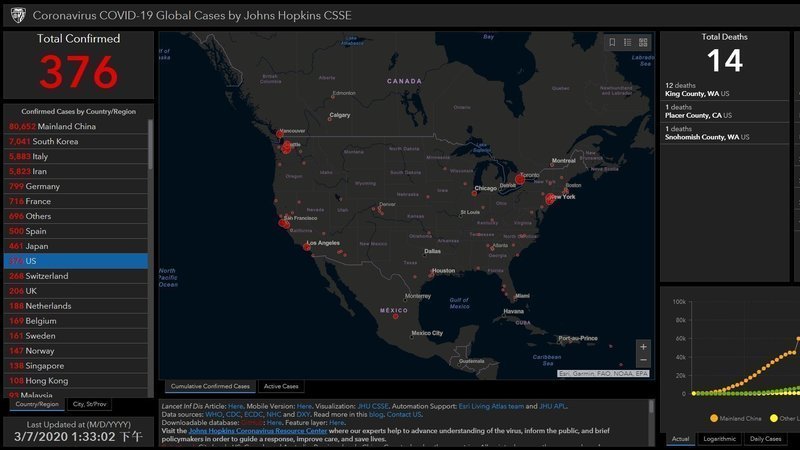
Task: Open the Johns Hopkins Coronavirus Resource Center link
Action: 258,431
